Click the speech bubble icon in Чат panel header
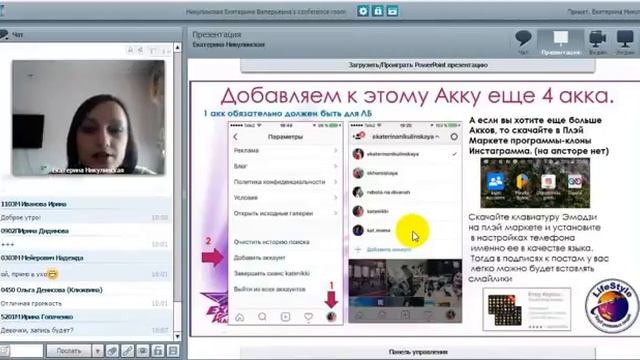The image size is (640, 360). tap(4, 34)
